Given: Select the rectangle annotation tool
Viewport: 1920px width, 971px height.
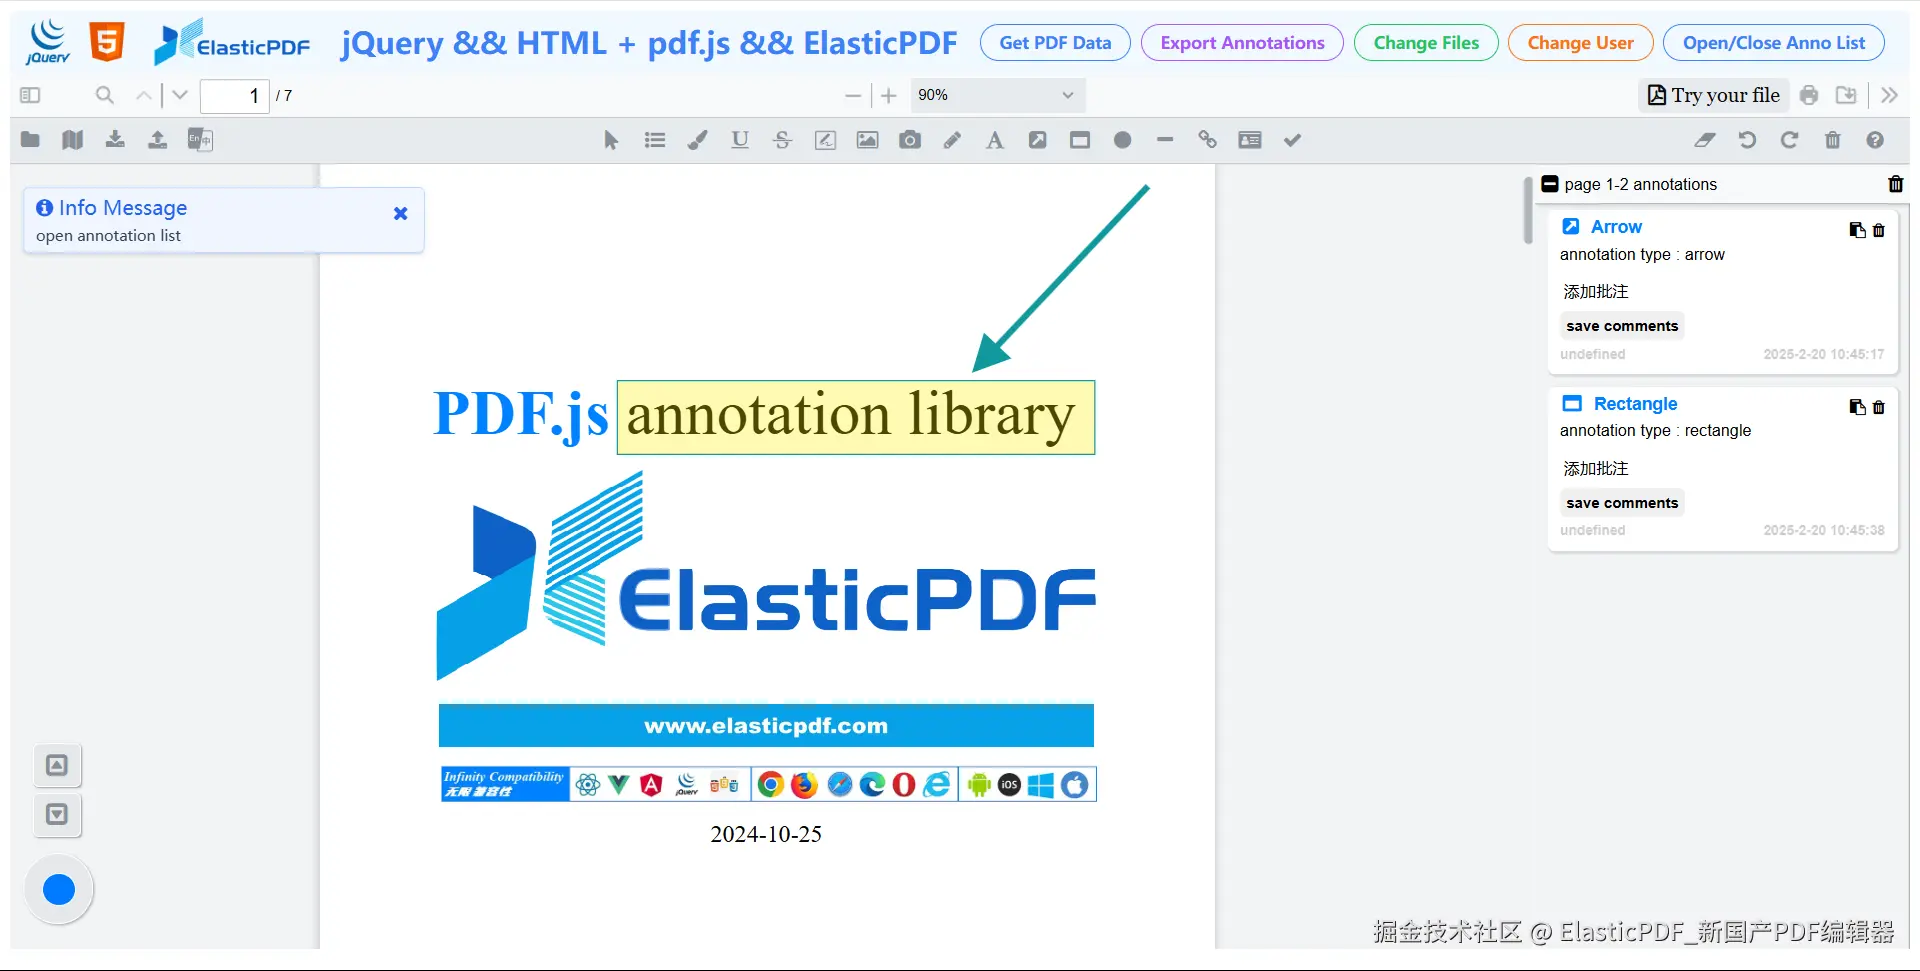Looking at the screenshot, I should point(1080,140).
